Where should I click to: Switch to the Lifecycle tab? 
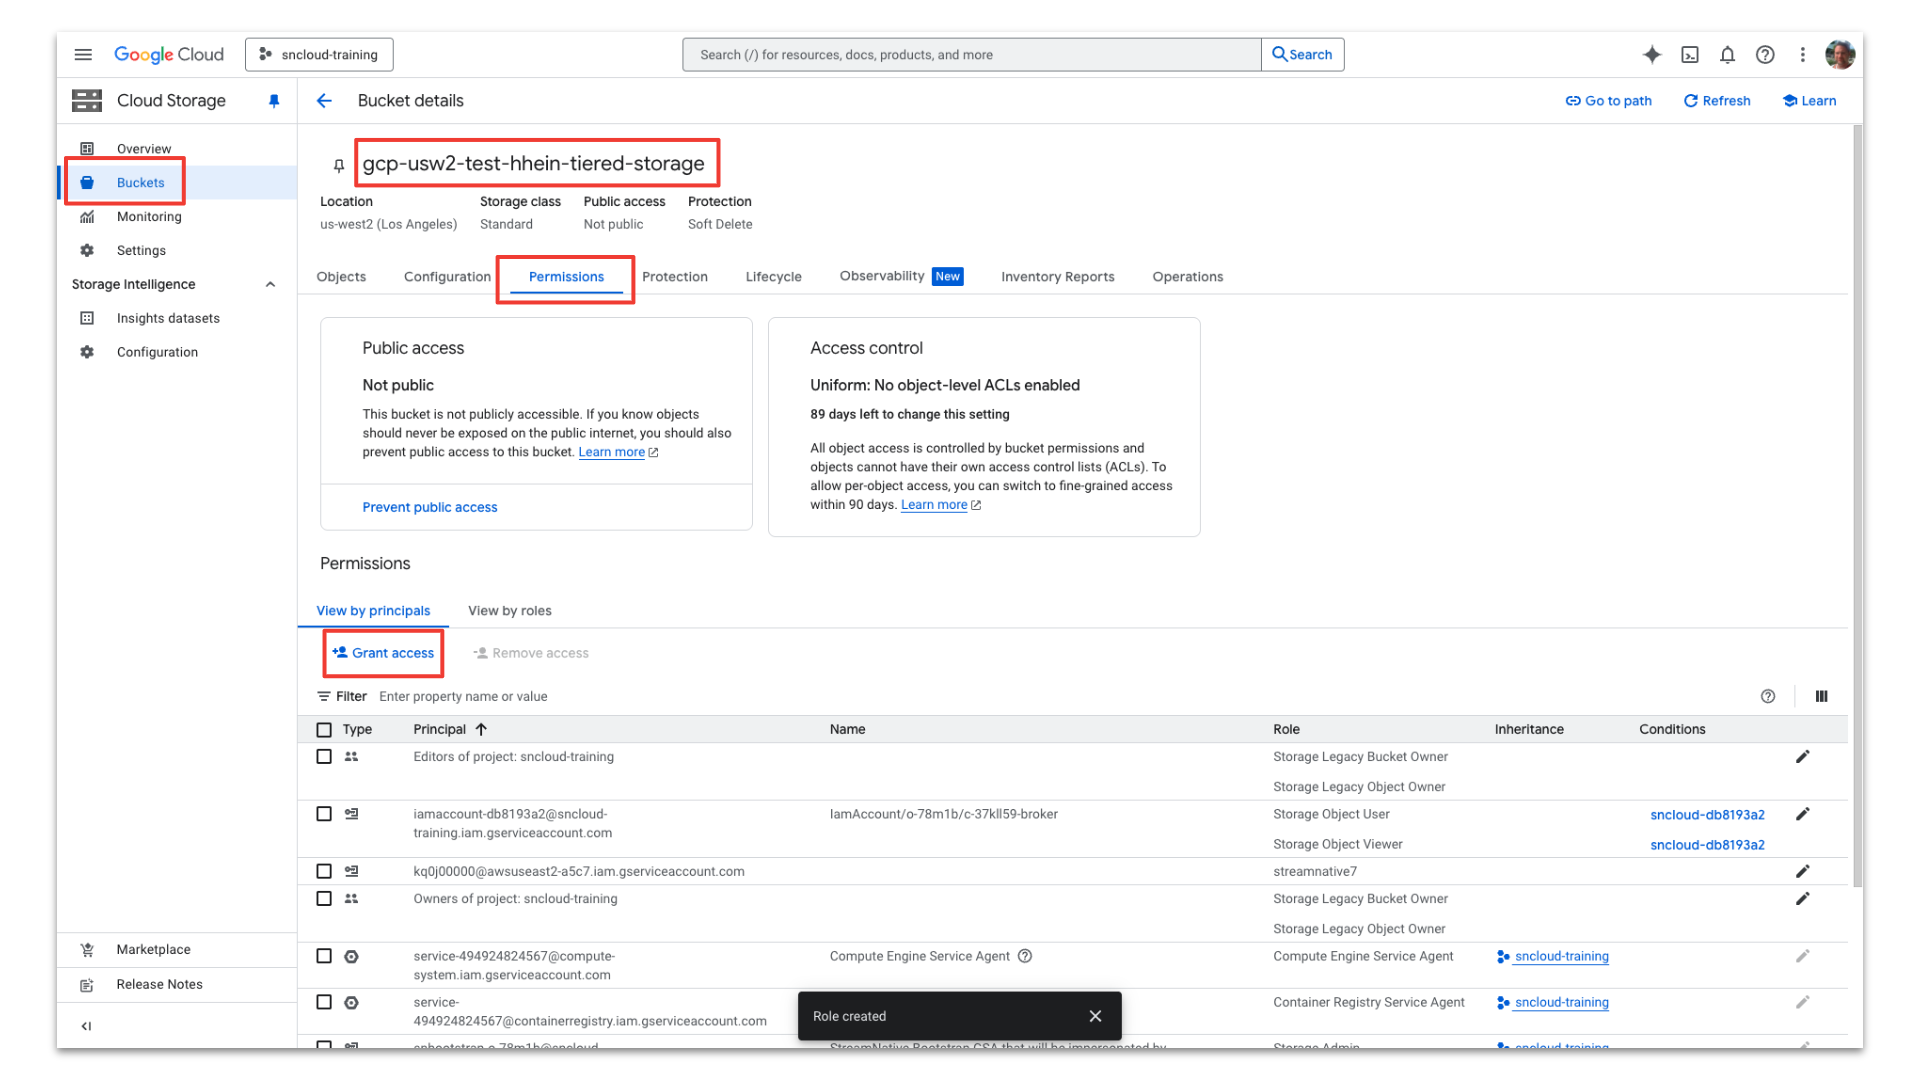pos(772,276)
